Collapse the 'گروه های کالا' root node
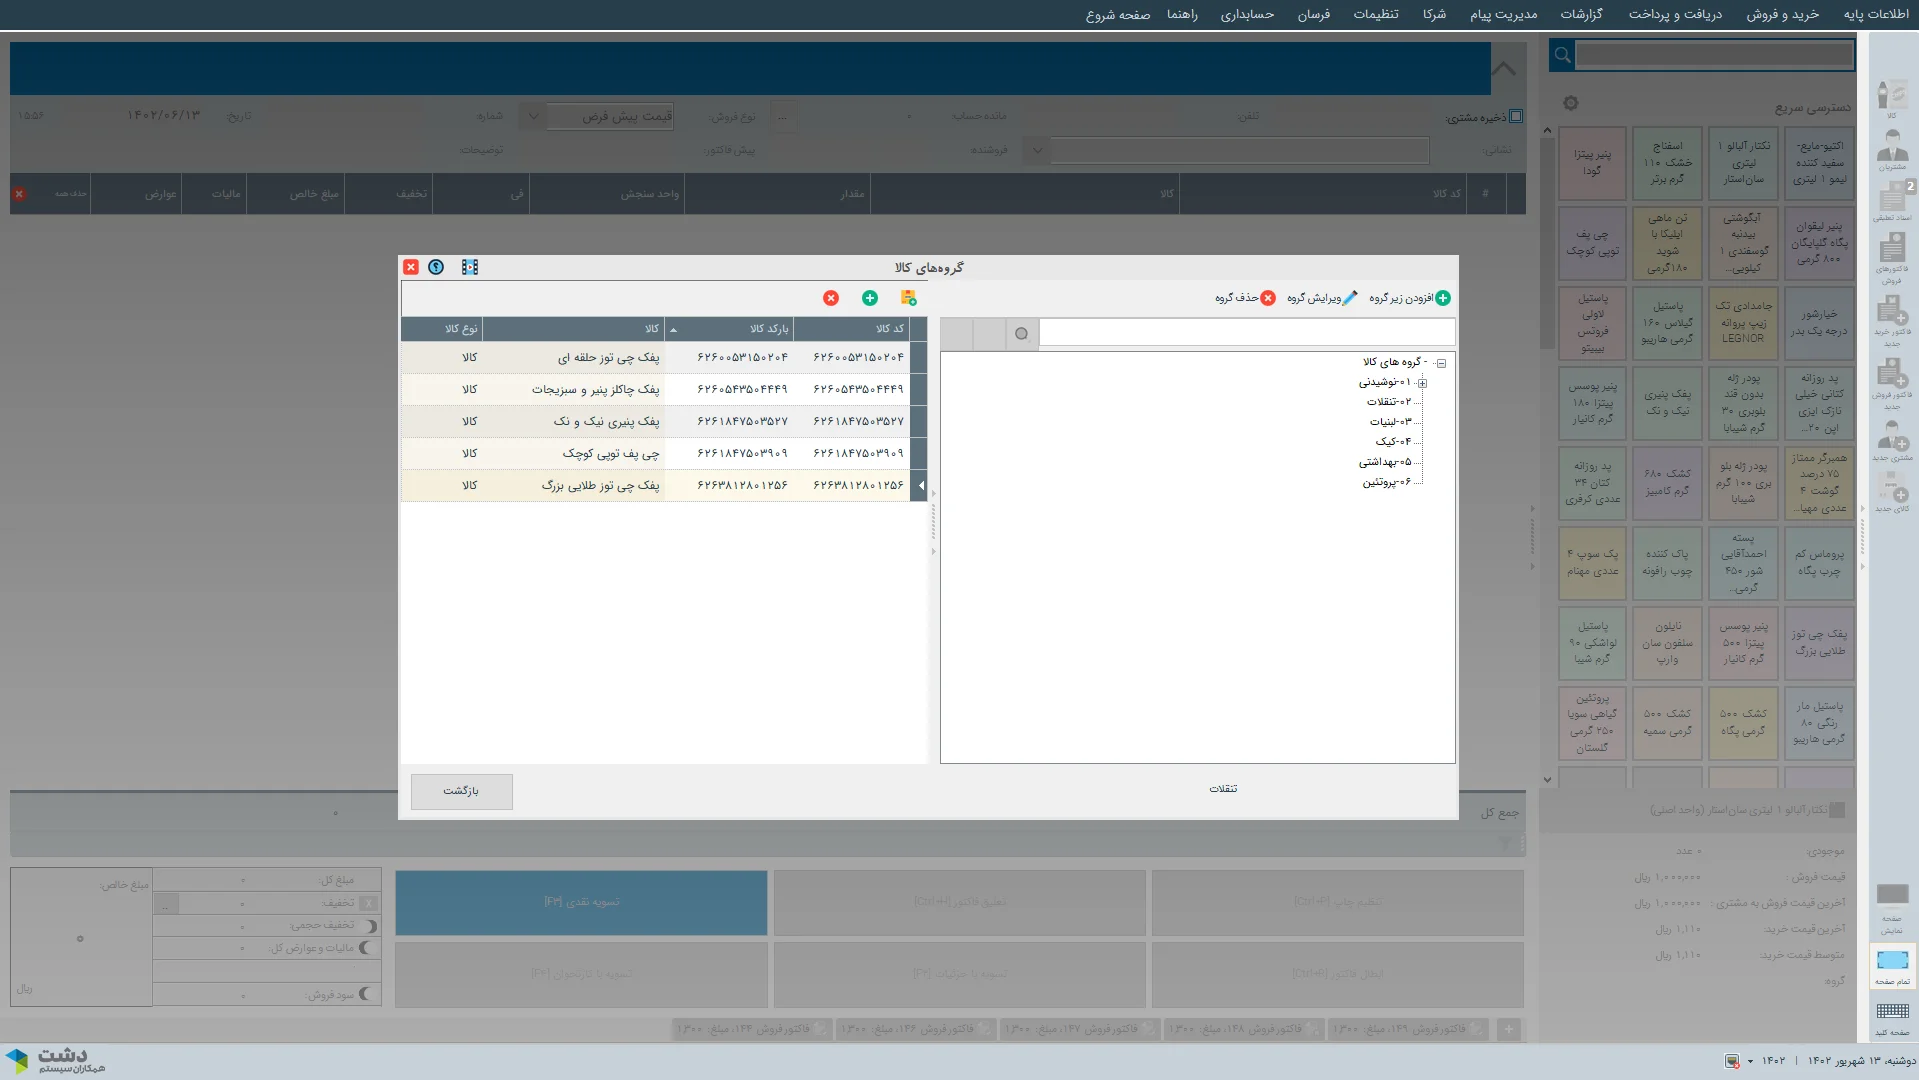Image resolution: width=1919 pixels, height=1080 pixels. click(1441, 363)
